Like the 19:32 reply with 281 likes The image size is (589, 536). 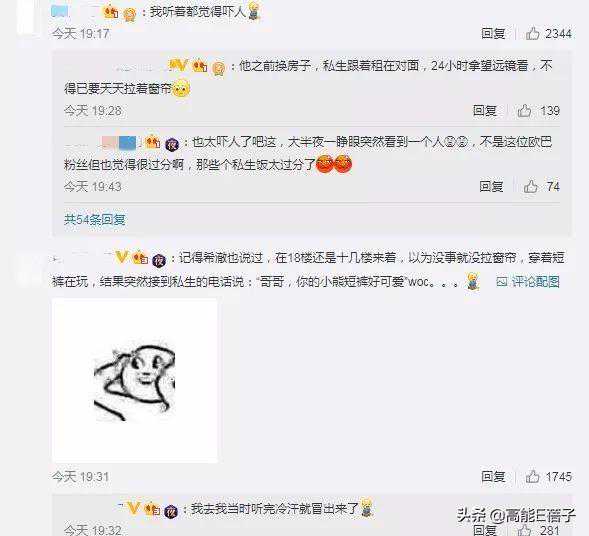524,530
